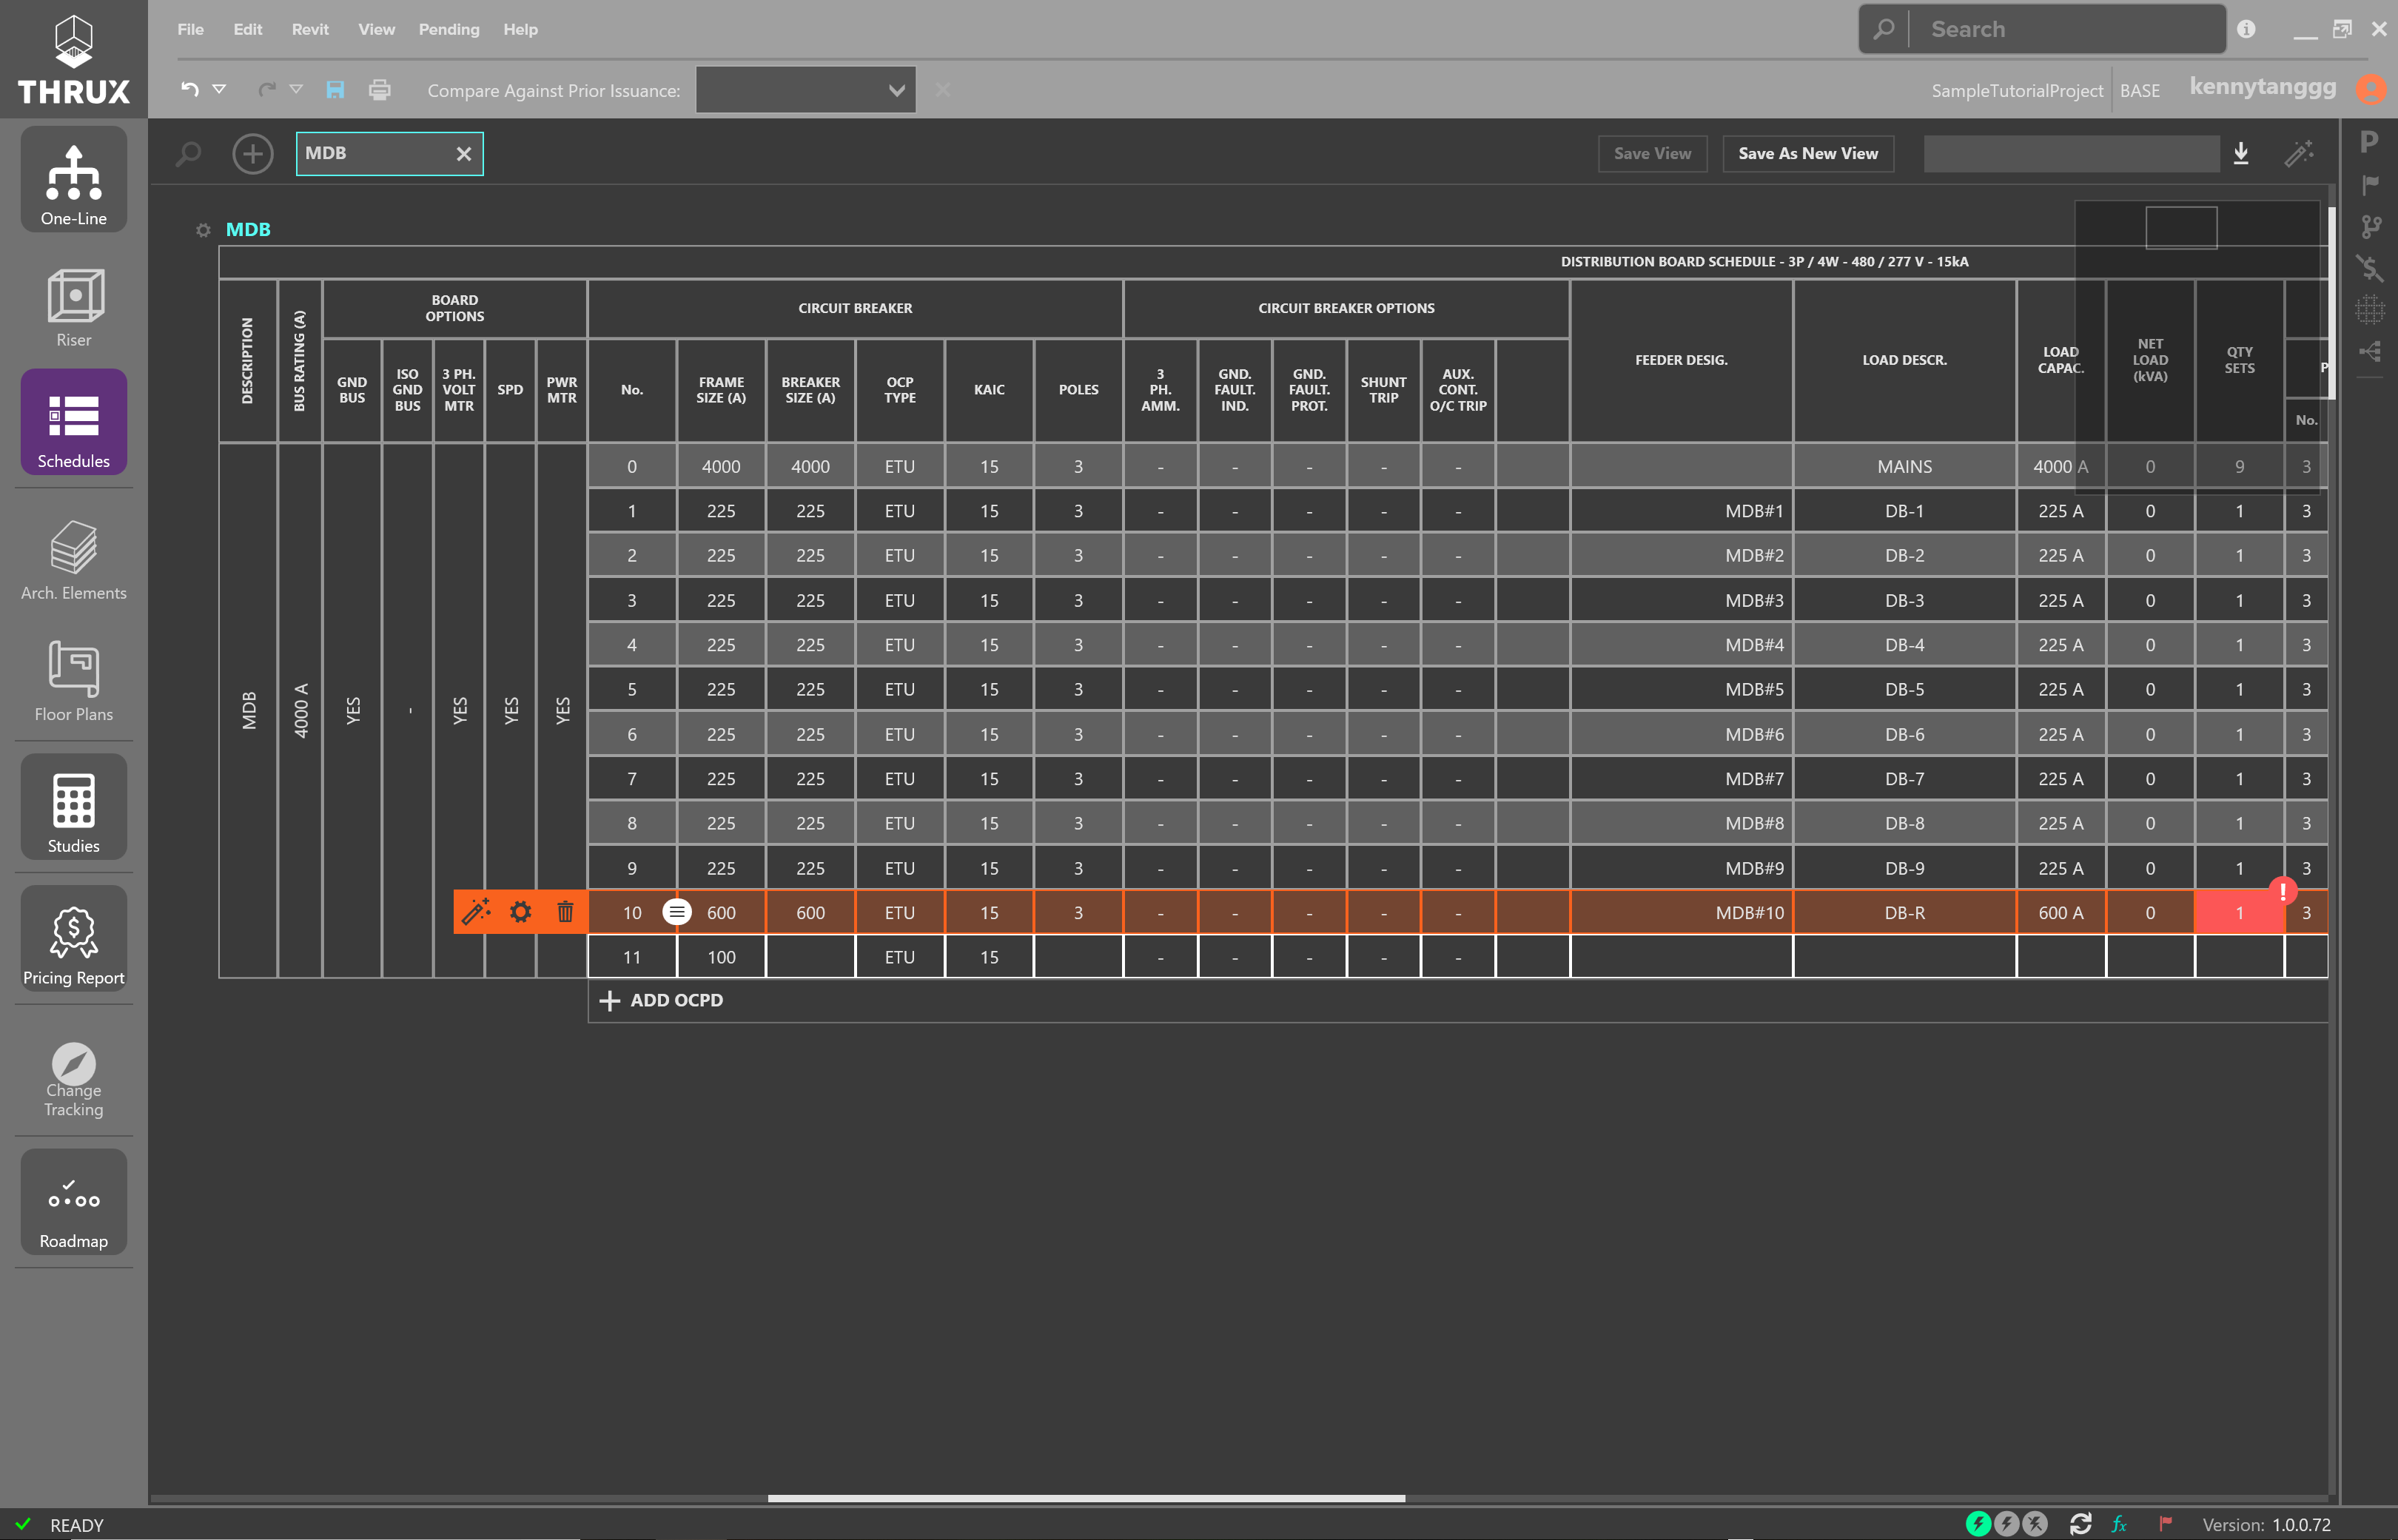Image resolution: width=2398 pixels, height=1540 pixels.
Task: Open the Edit menu
Action: click(x=248, y=29)
